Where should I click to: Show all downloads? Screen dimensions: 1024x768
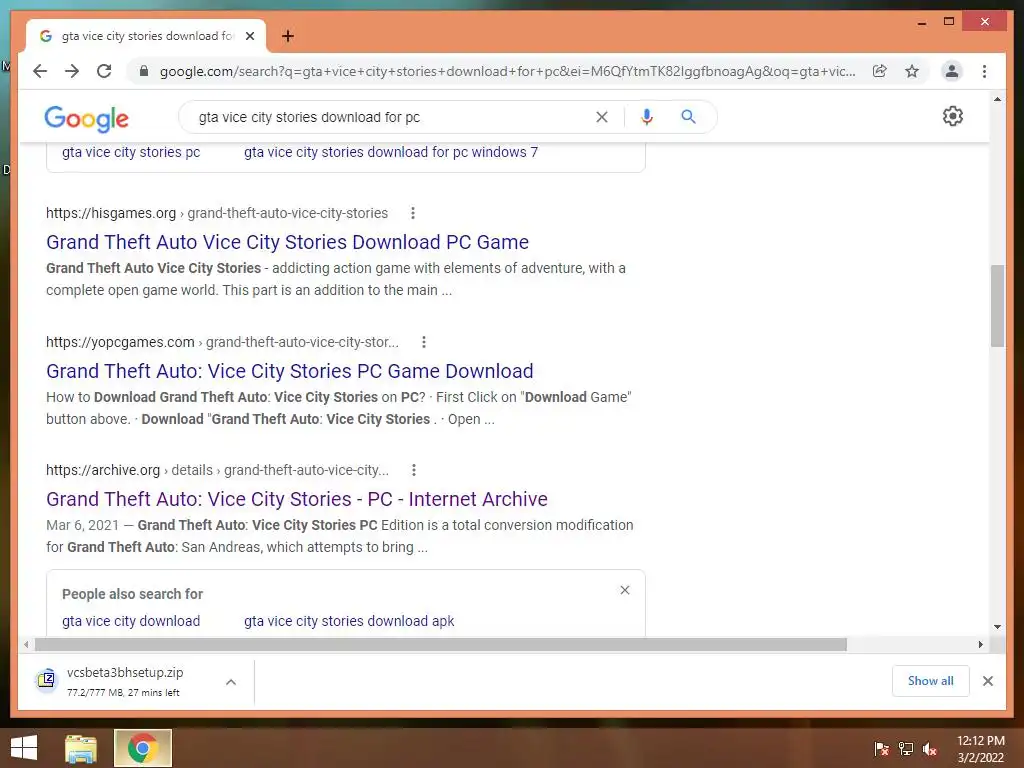pos(931,681)
